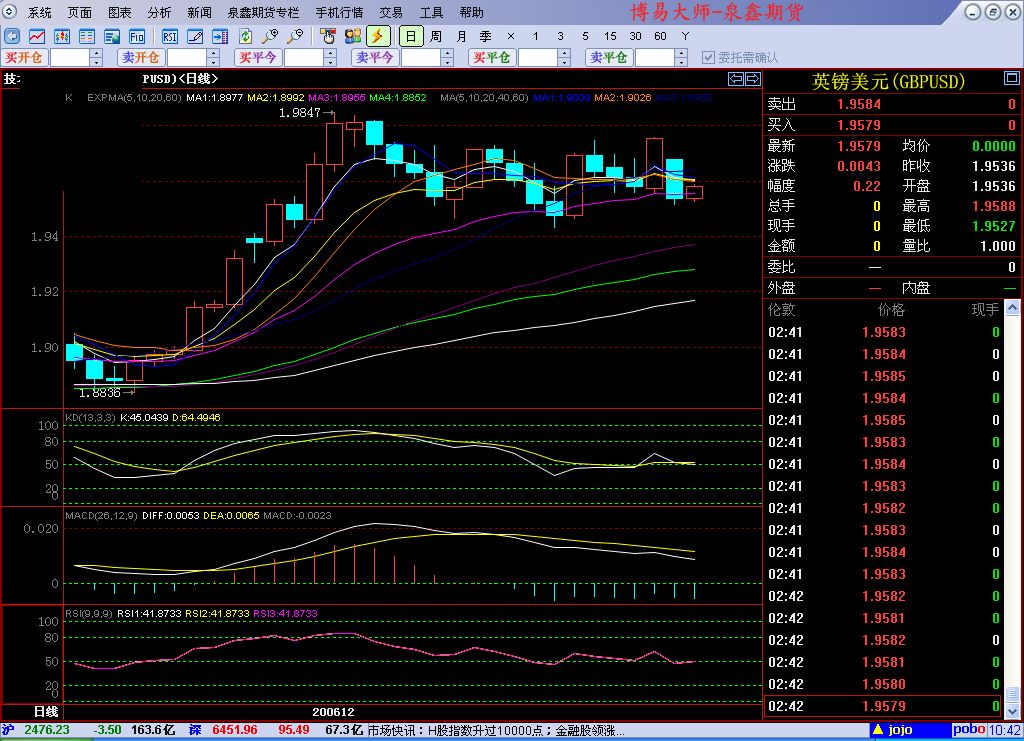Select the line chart trend icon
The width and height of the screenshot is (1024, 741).
point(35,36)
